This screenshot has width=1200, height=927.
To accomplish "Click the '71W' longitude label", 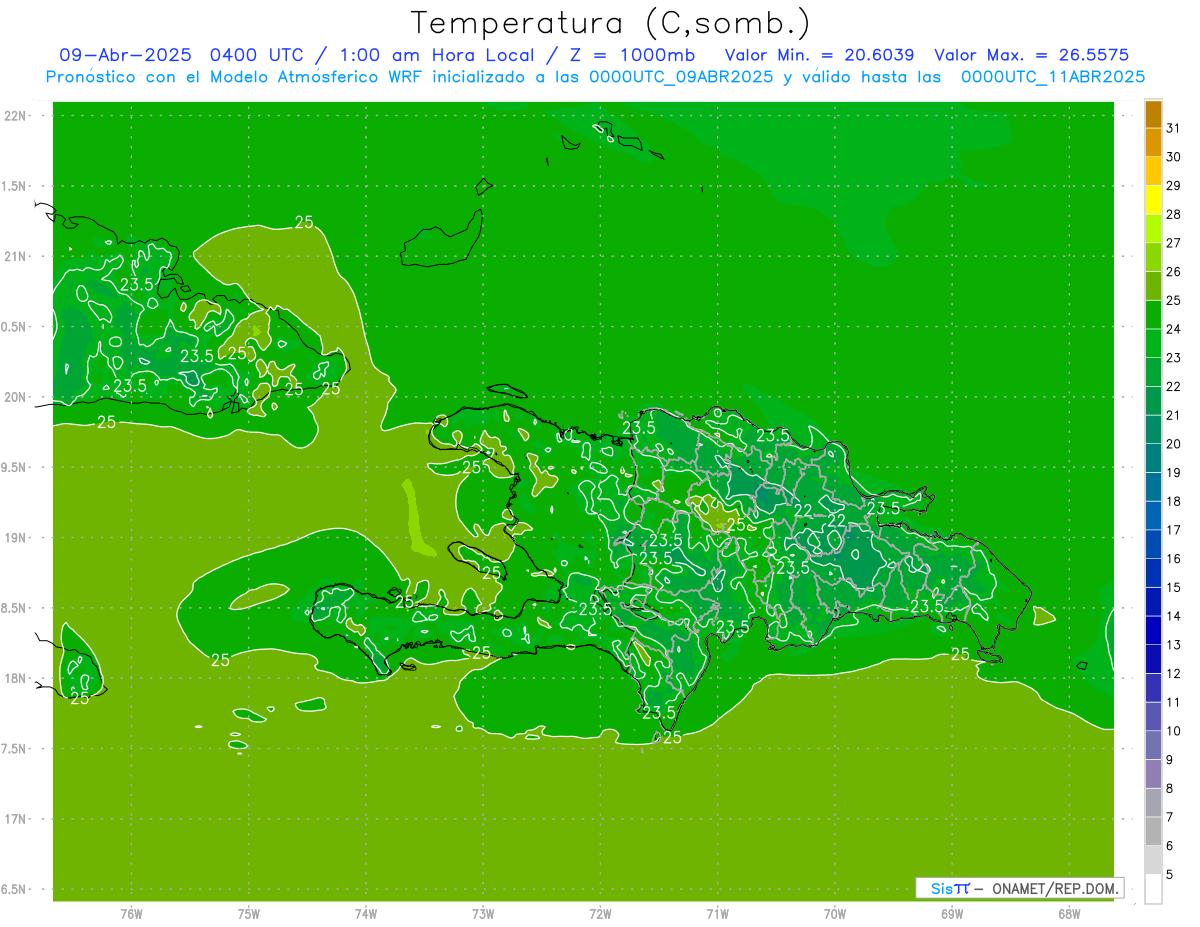I will pos(717,913).
